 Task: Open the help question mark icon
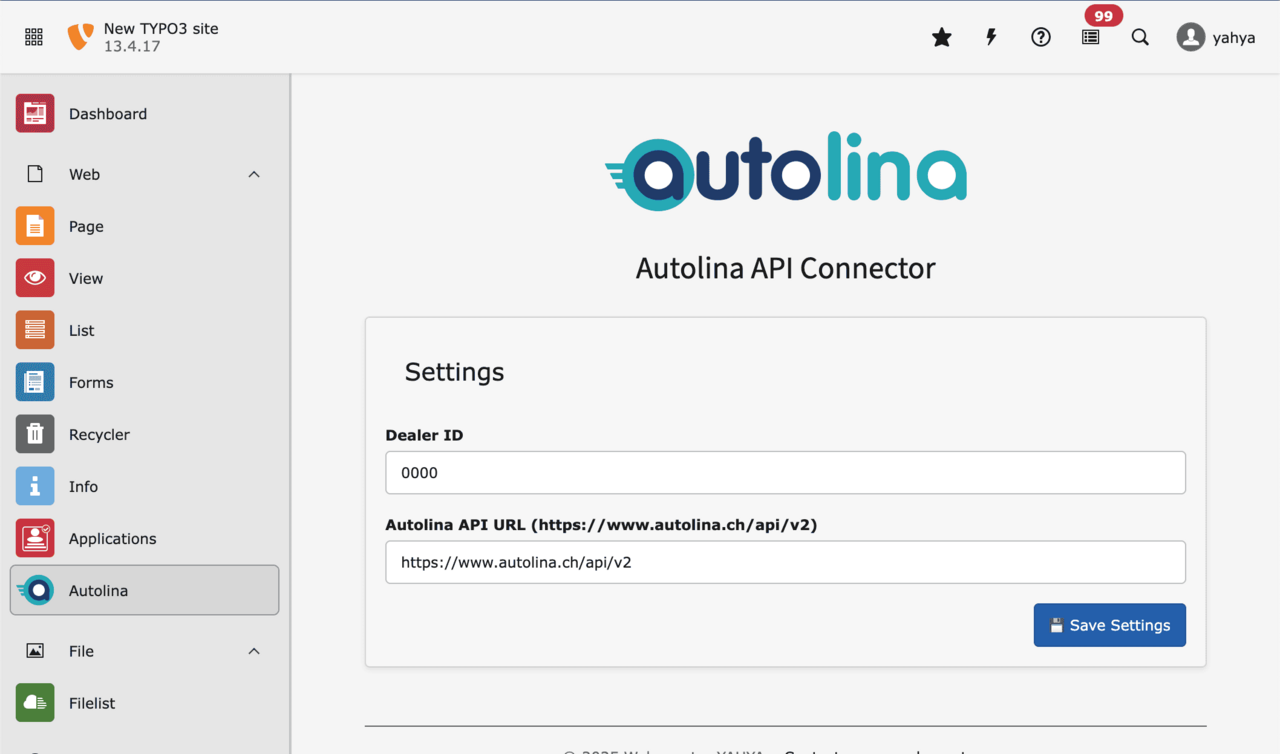[x=1041, y=37]
